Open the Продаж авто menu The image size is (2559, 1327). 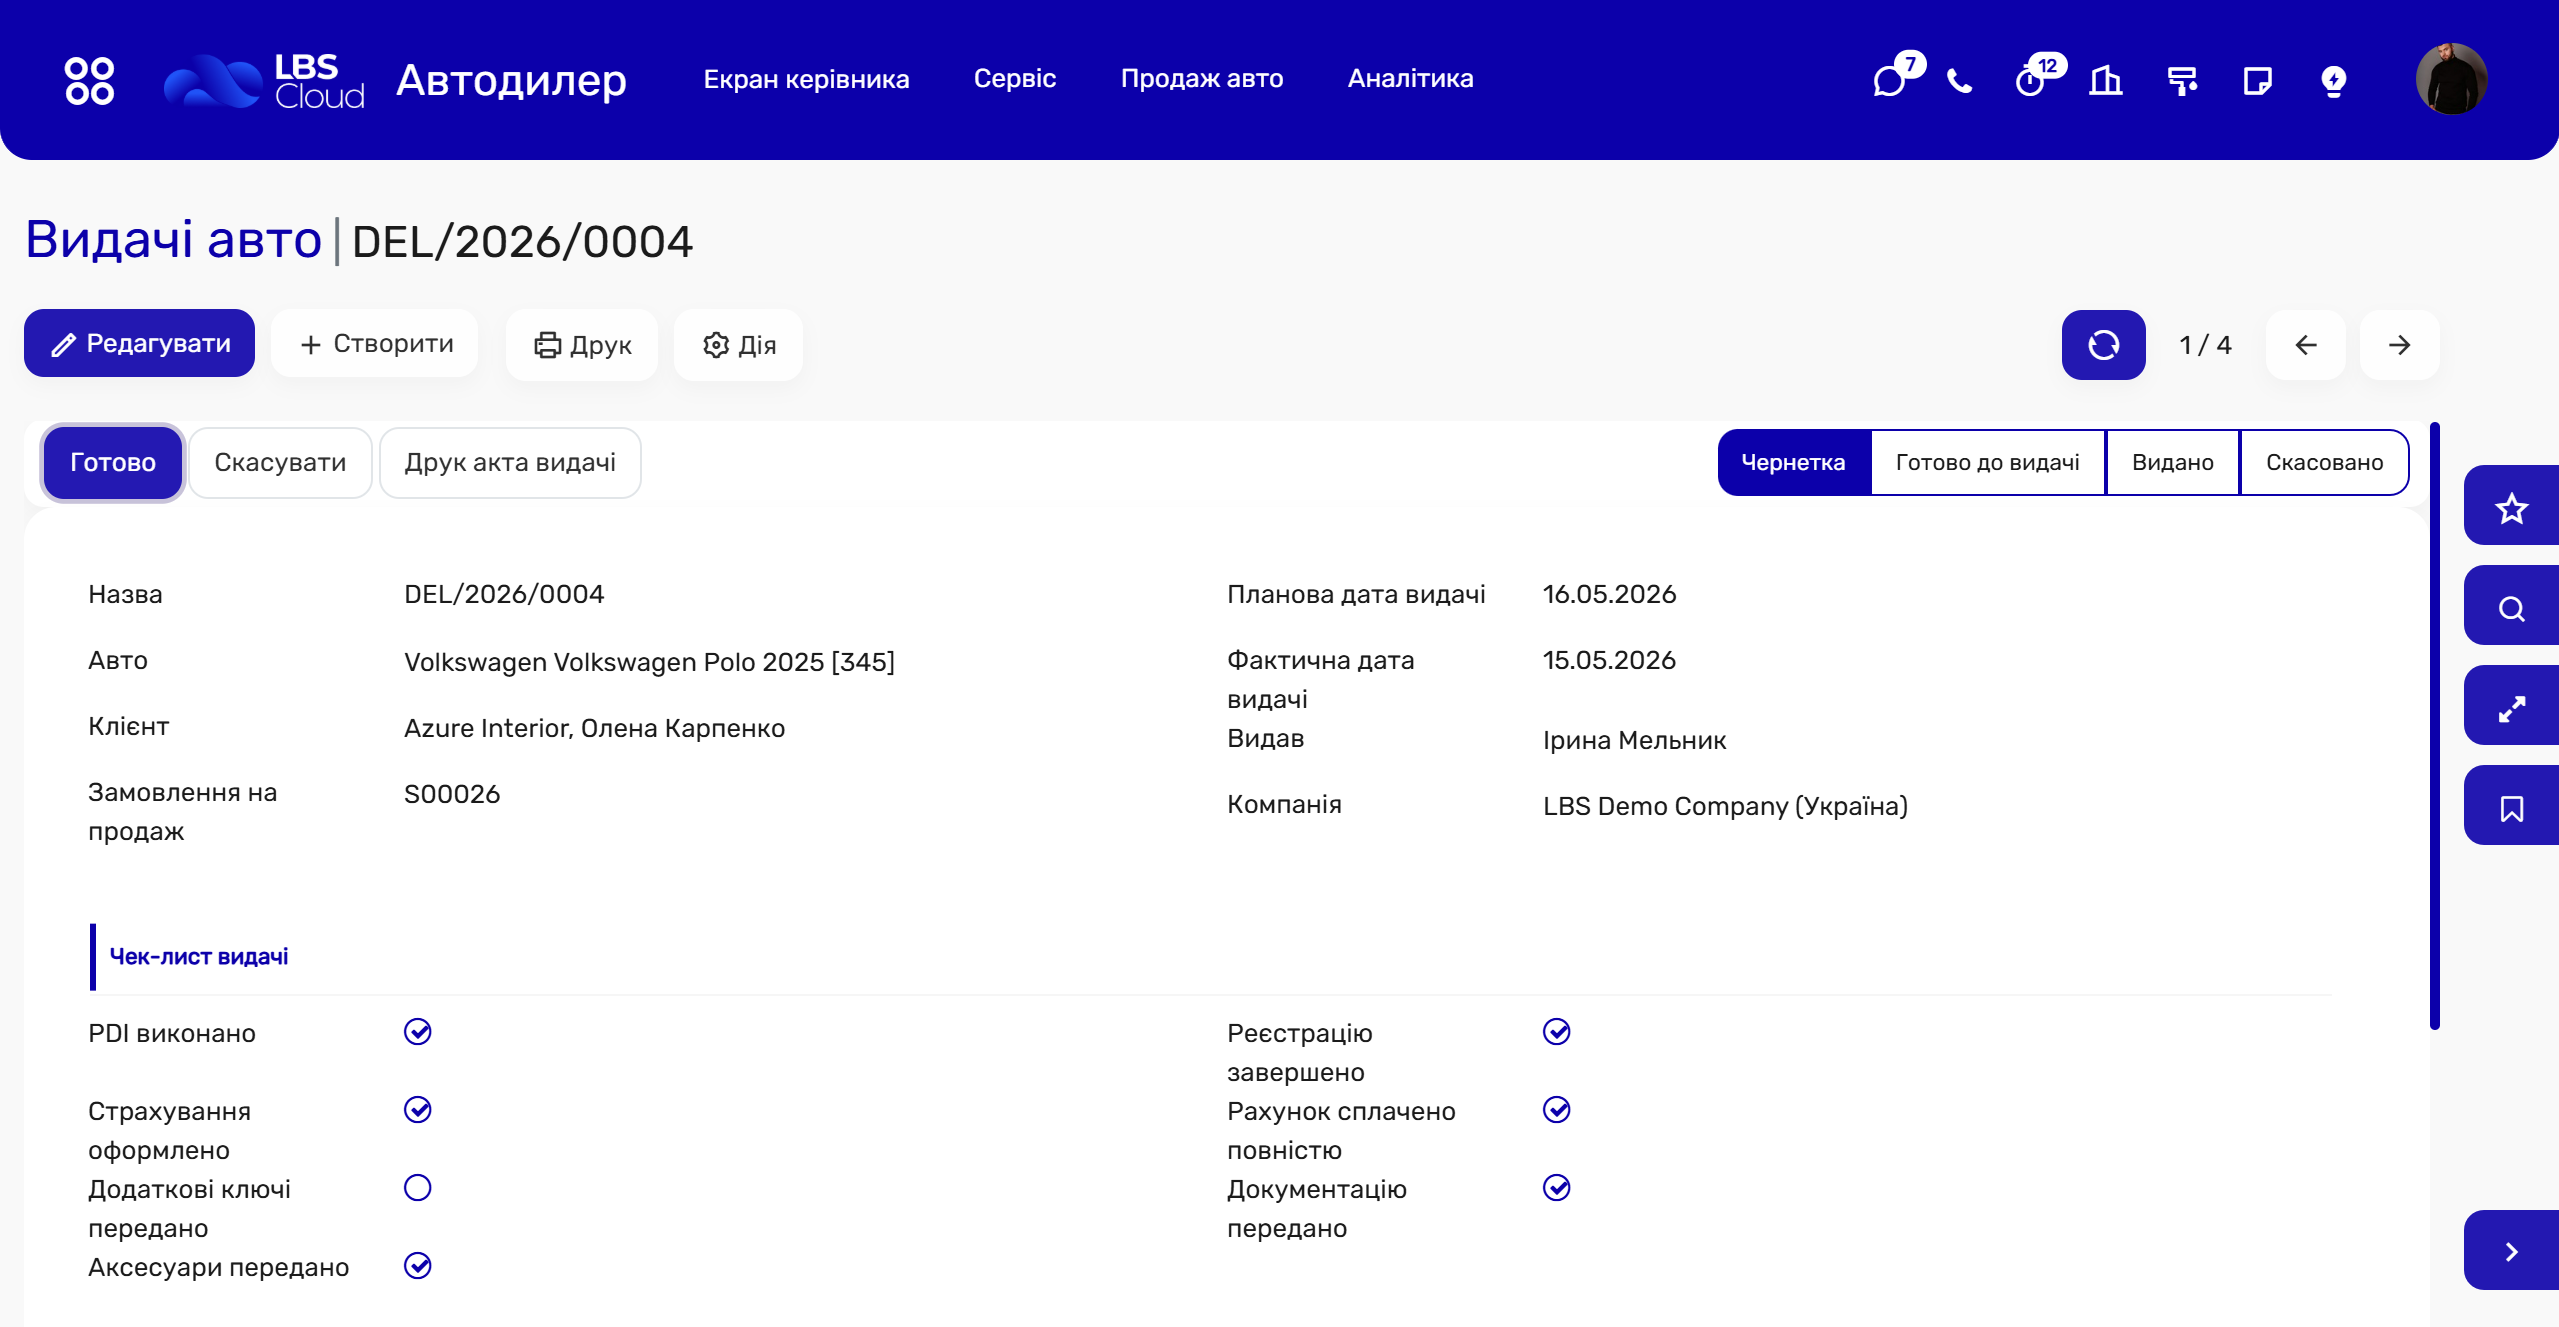1202,79
